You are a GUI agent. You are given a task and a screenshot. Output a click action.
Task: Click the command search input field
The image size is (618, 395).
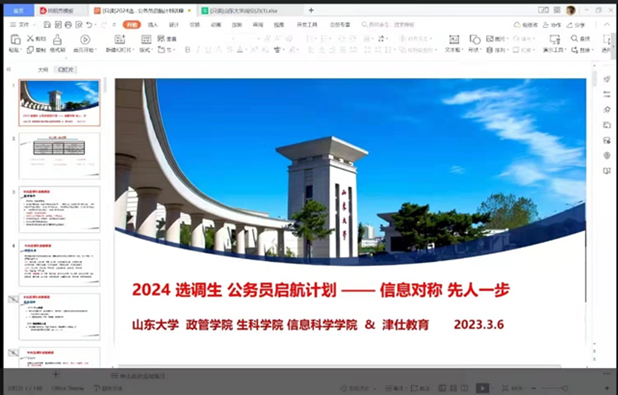tap(389, 25)
